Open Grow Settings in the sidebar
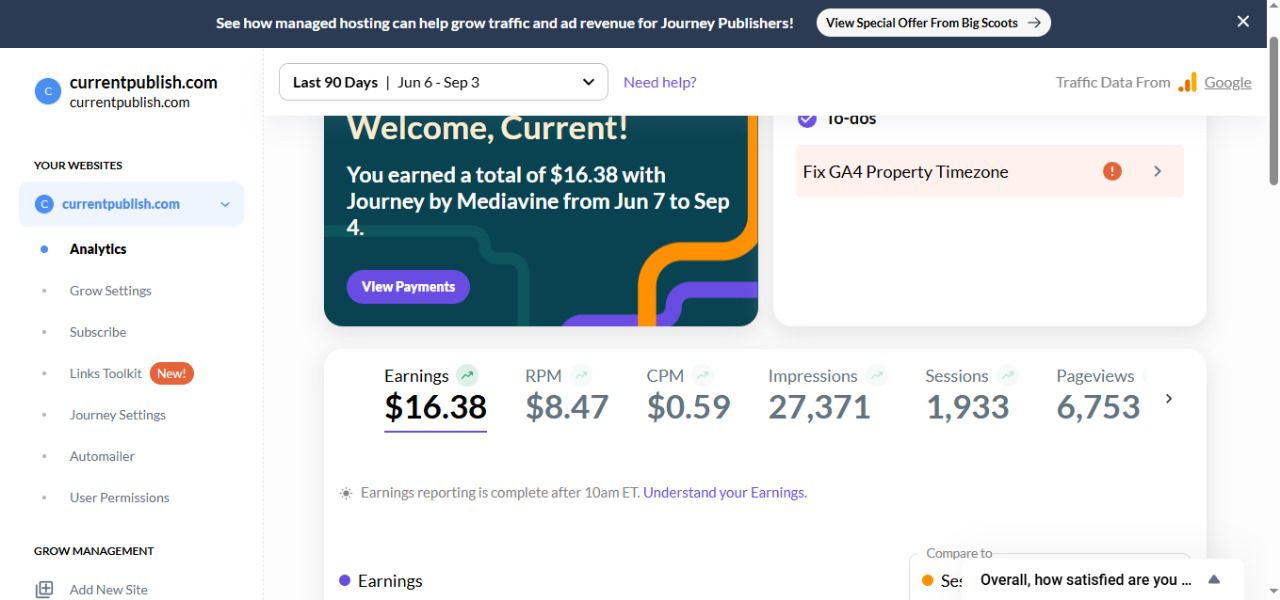The width and height of the screenshot is (1280, 600). point(110,291)
